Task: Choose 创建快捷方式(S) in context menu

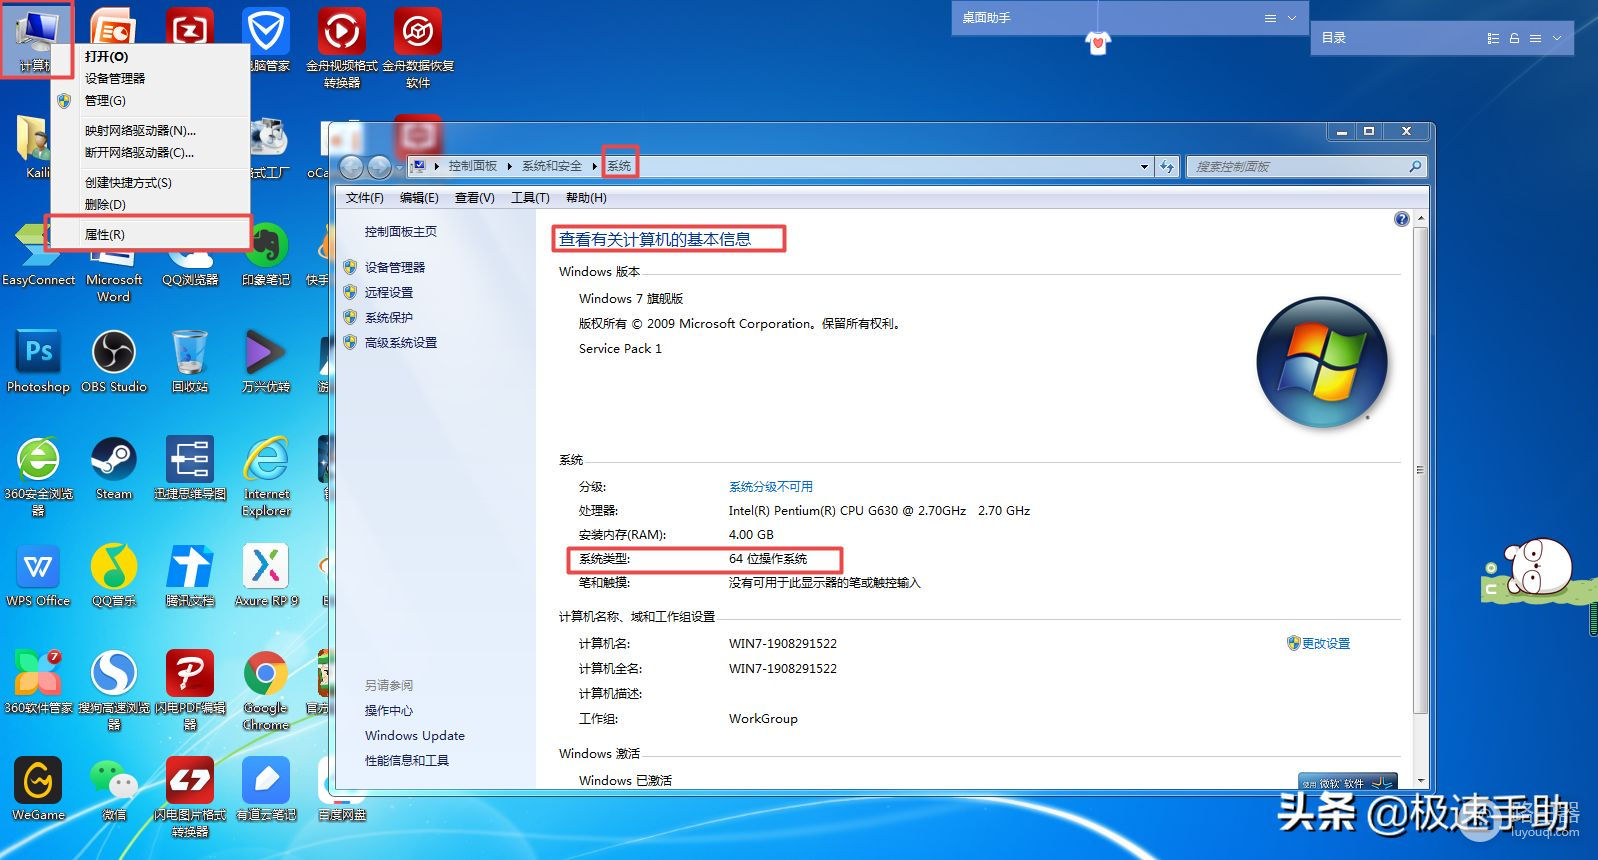Action: pos(151,182)
